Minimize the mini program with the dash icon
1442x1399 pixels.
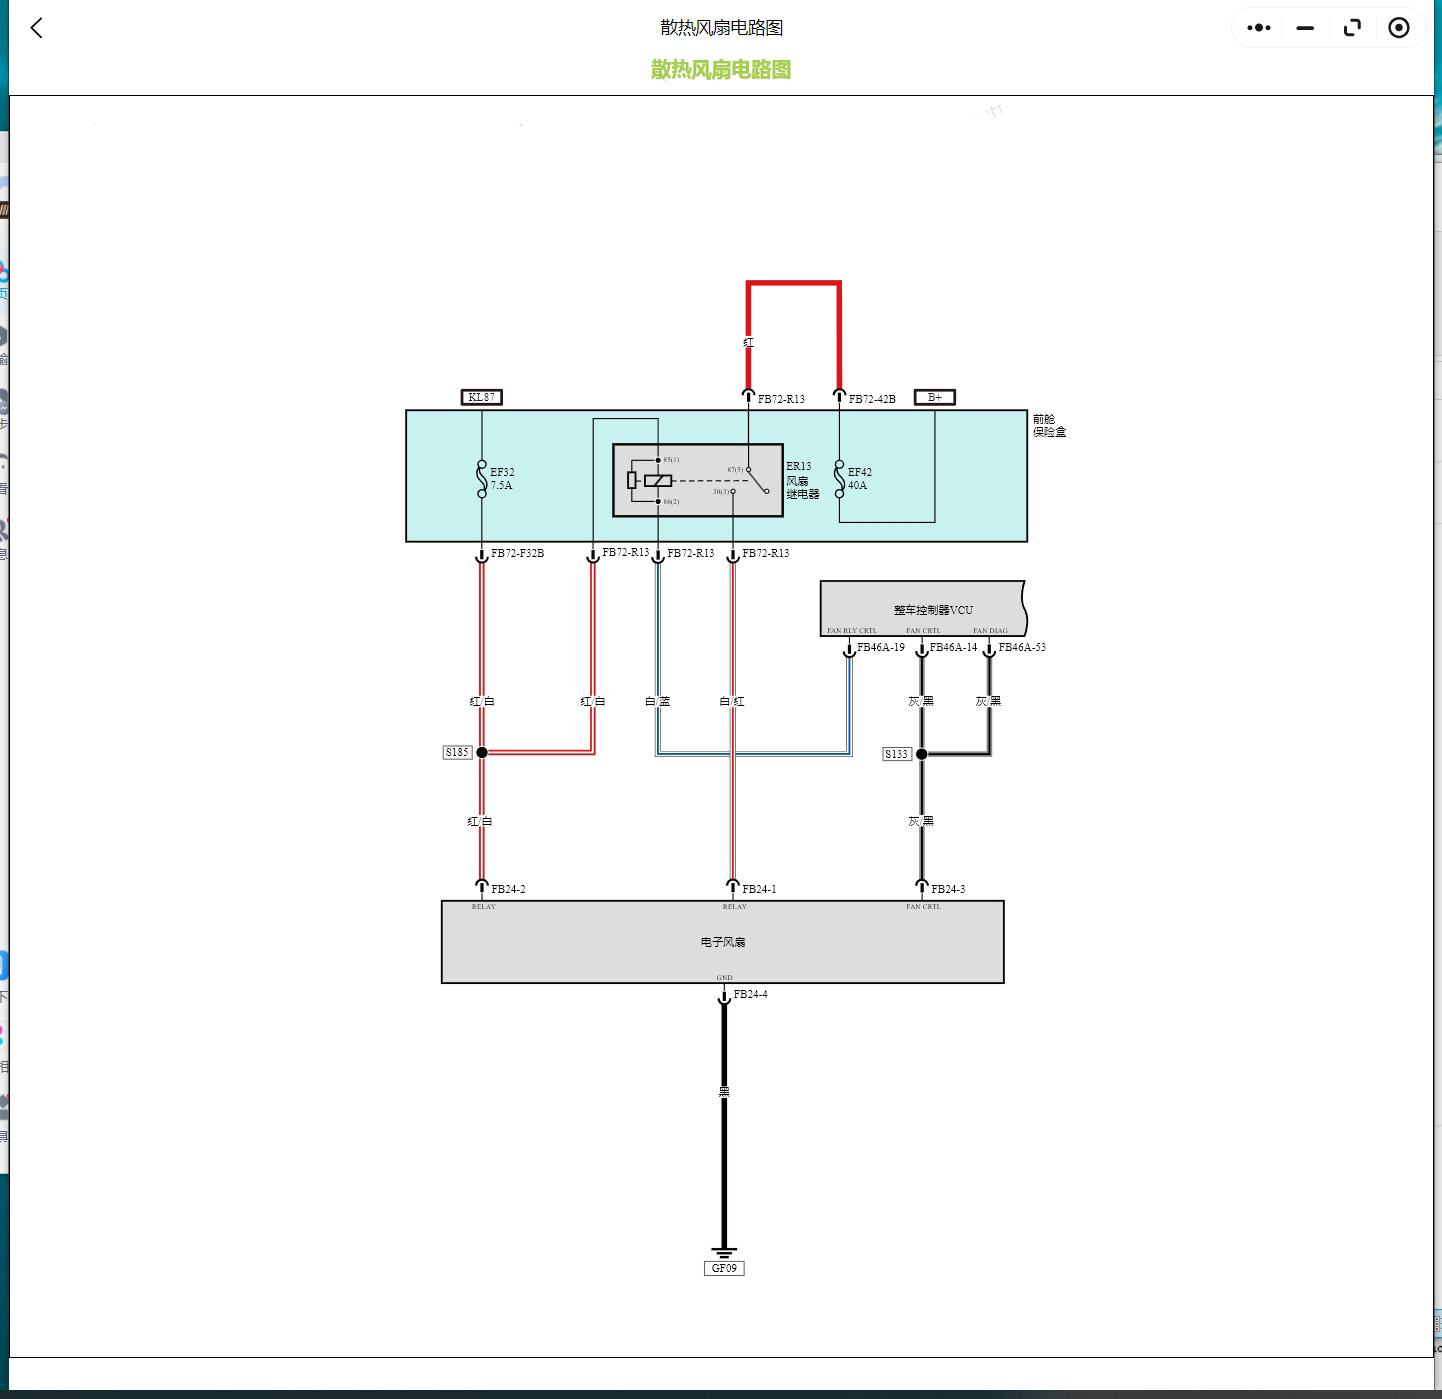pos(1305,28)
